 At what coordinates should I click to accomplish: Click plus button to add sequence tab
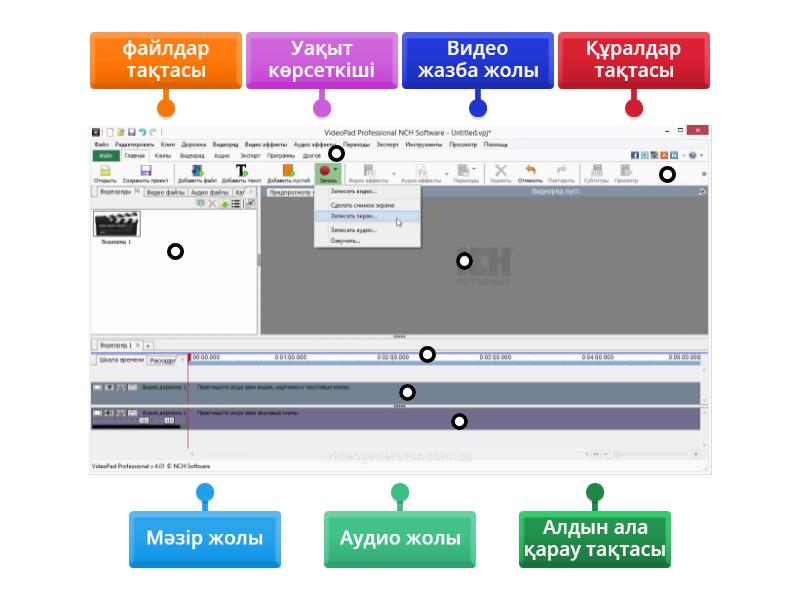(148, 346)
